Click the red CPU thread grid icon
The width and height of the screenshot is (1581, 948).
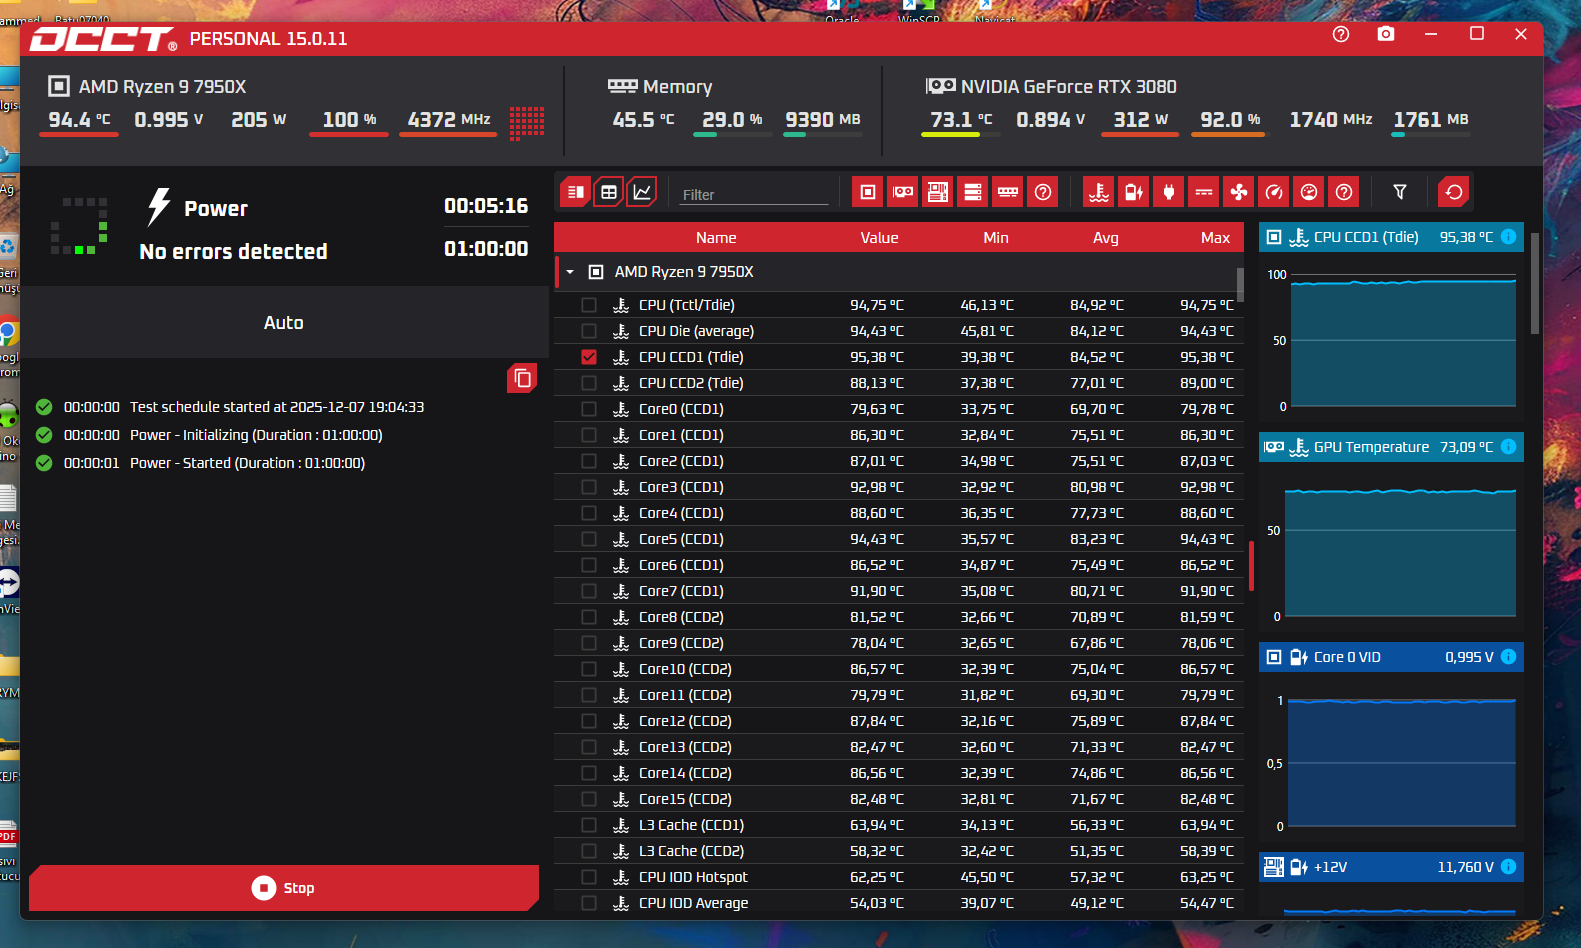coord(527,123)
